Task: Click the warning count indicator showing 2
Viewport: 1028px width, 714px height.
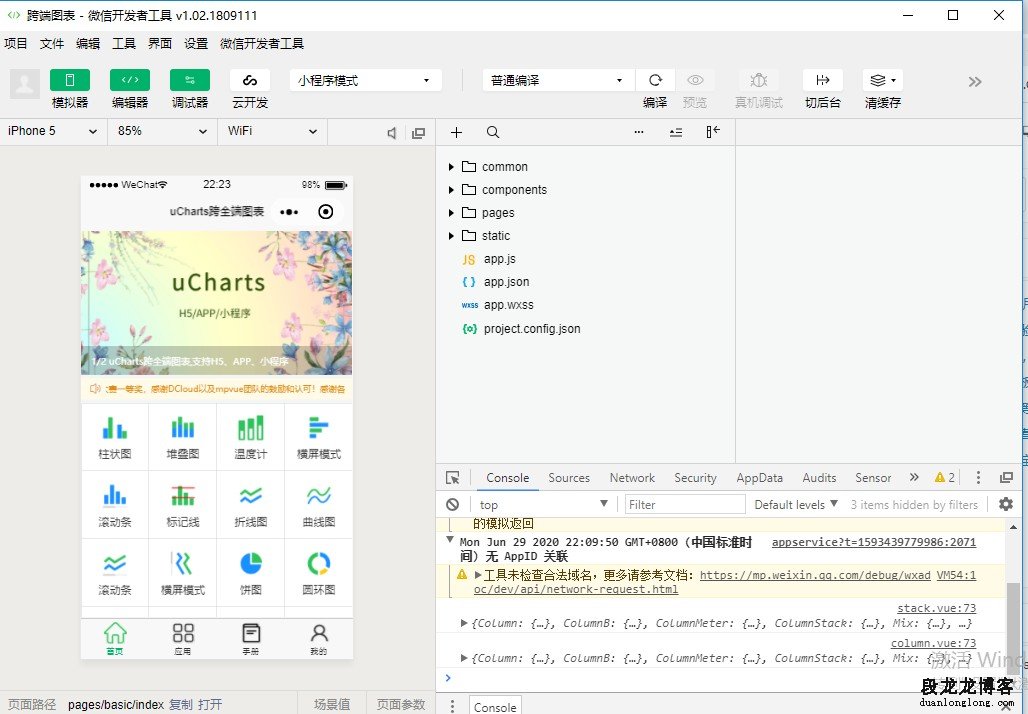Action: (x=945, y=478)
